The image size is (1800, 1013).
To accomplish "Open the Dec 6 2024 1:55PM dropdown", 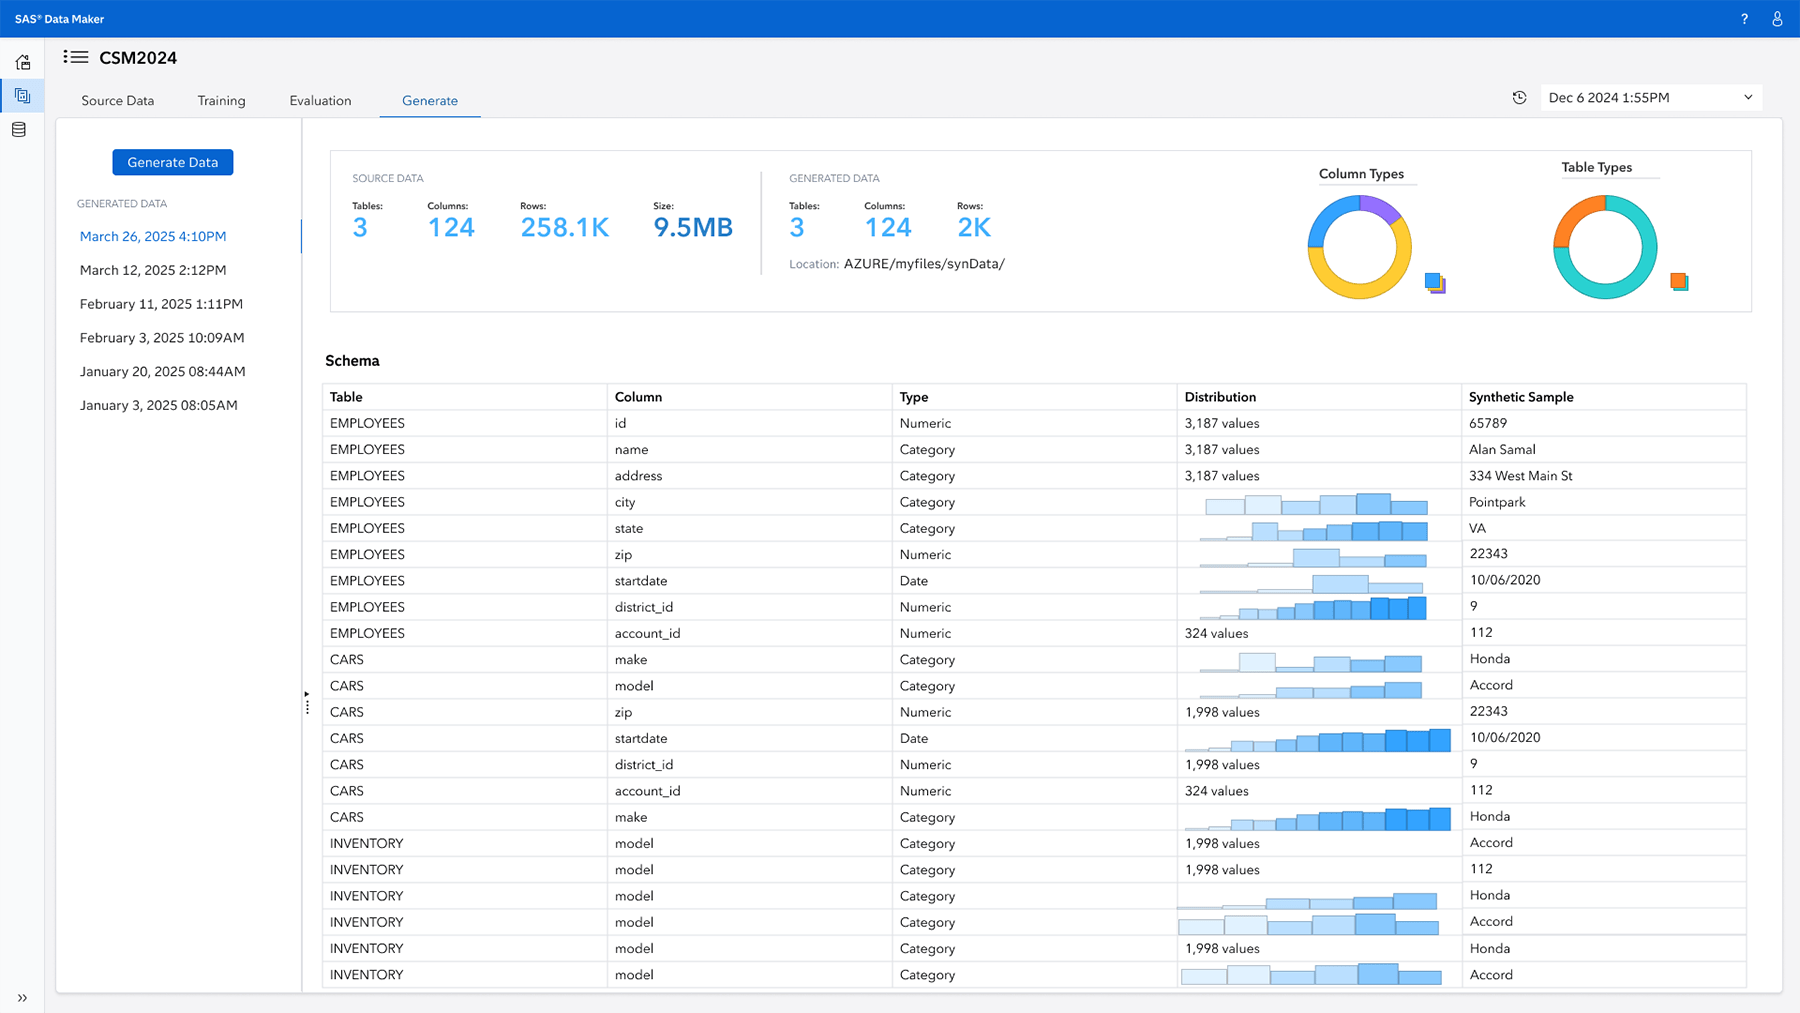I will click(1650, 97).
